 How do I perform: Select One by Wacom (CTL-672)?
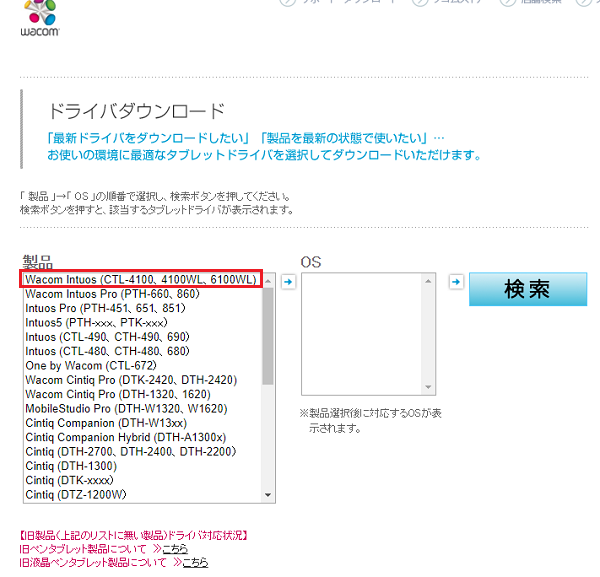pyautogui.click(x=143, y=365)
